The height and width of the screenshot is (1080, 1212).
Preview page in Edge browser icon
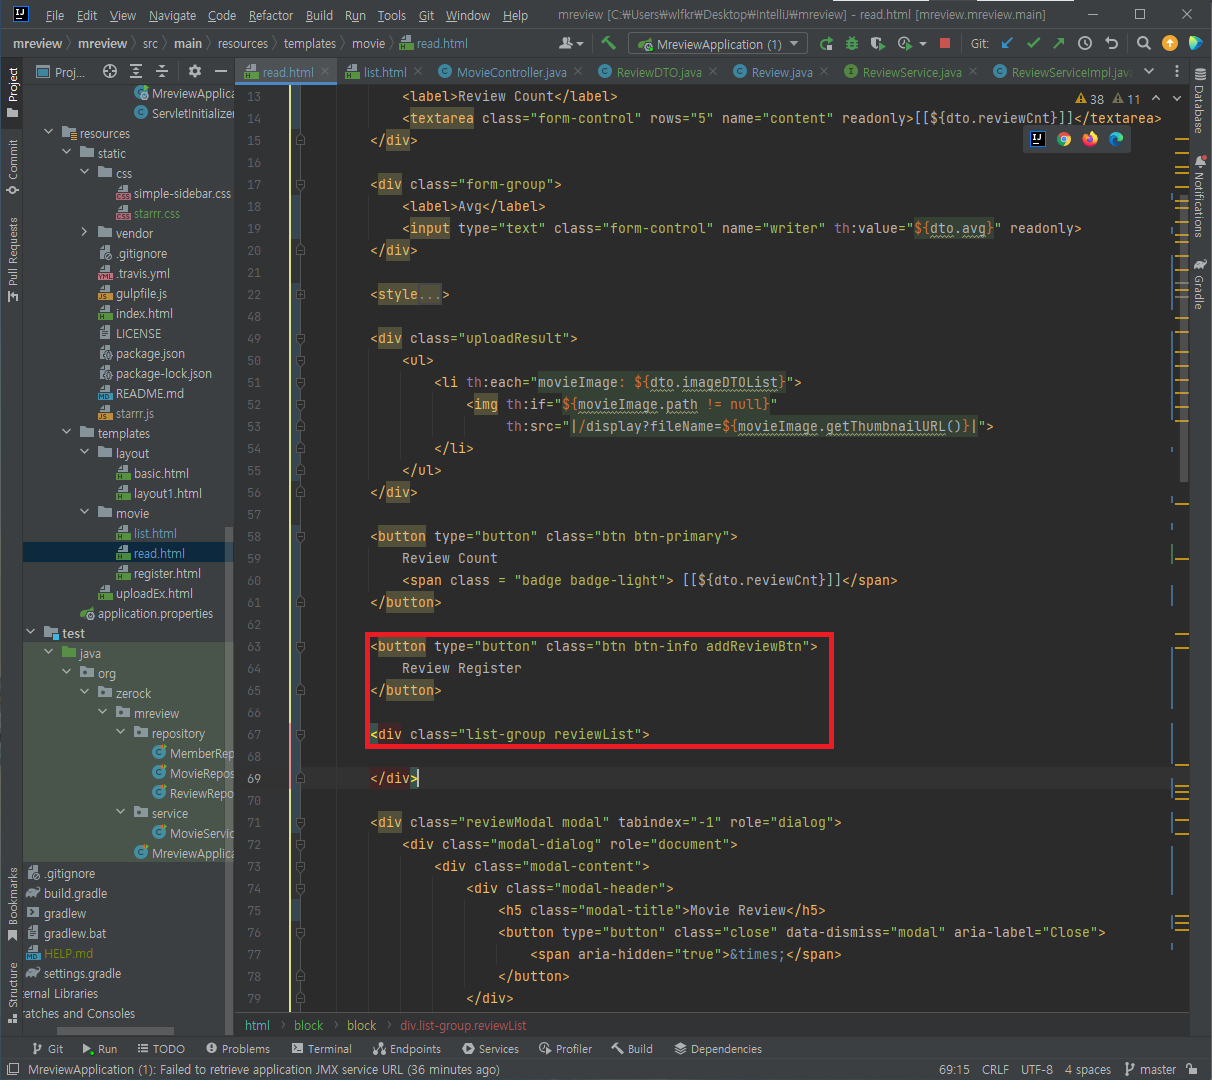pos(1116,139)
